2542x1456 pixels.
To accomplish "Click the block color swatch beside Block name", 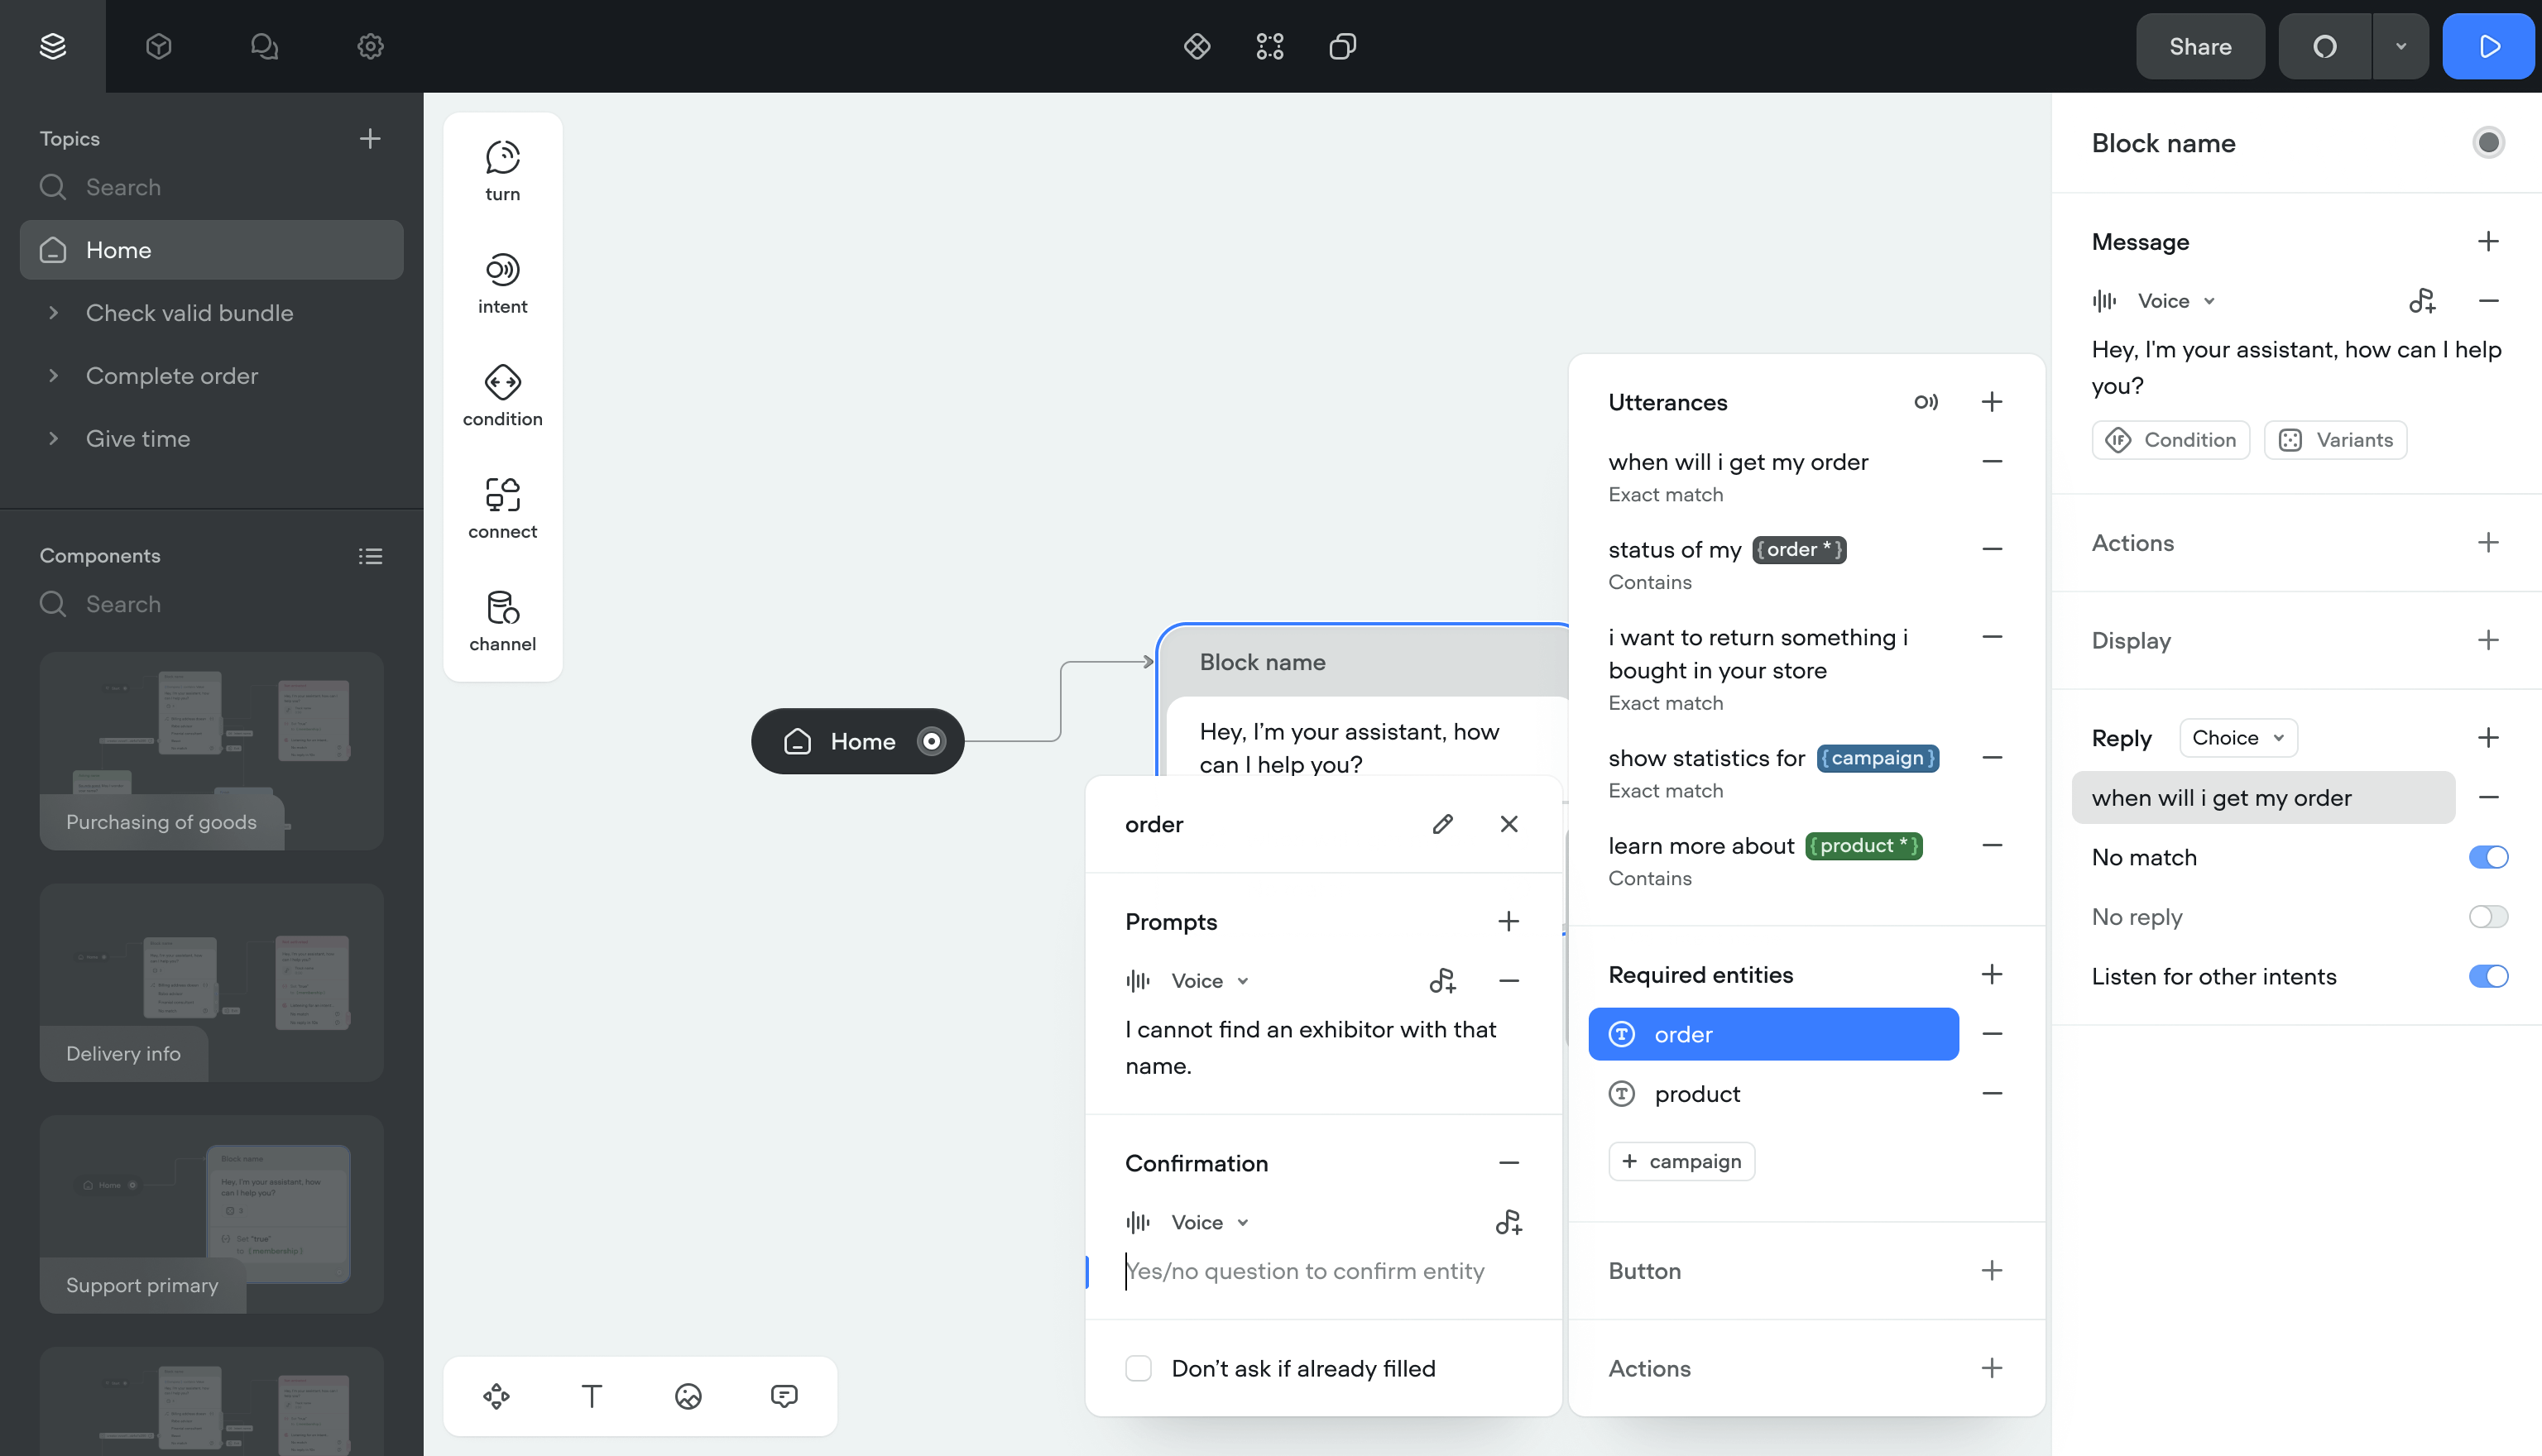I will [2489, 142].
